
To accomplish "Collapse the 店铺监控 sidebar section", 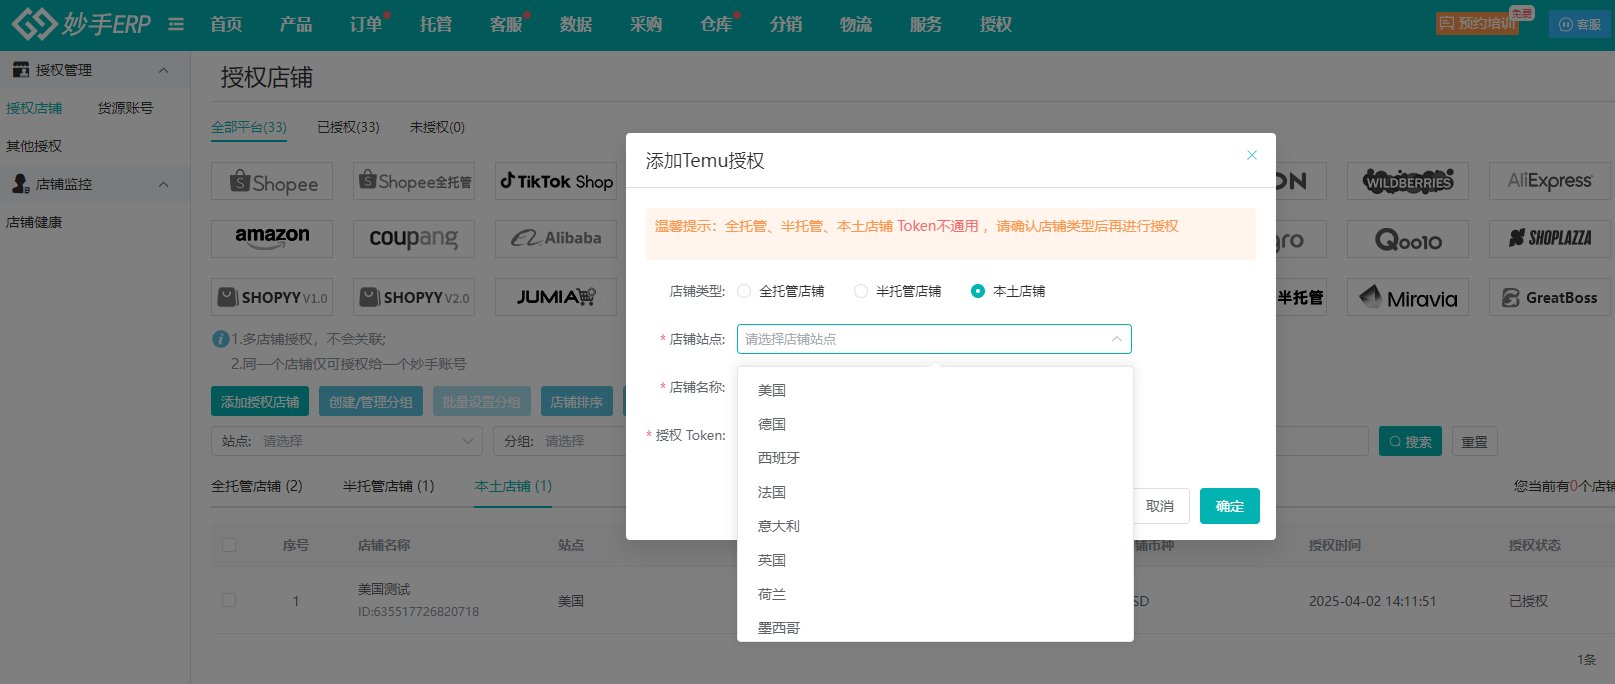I will [163, 184].
